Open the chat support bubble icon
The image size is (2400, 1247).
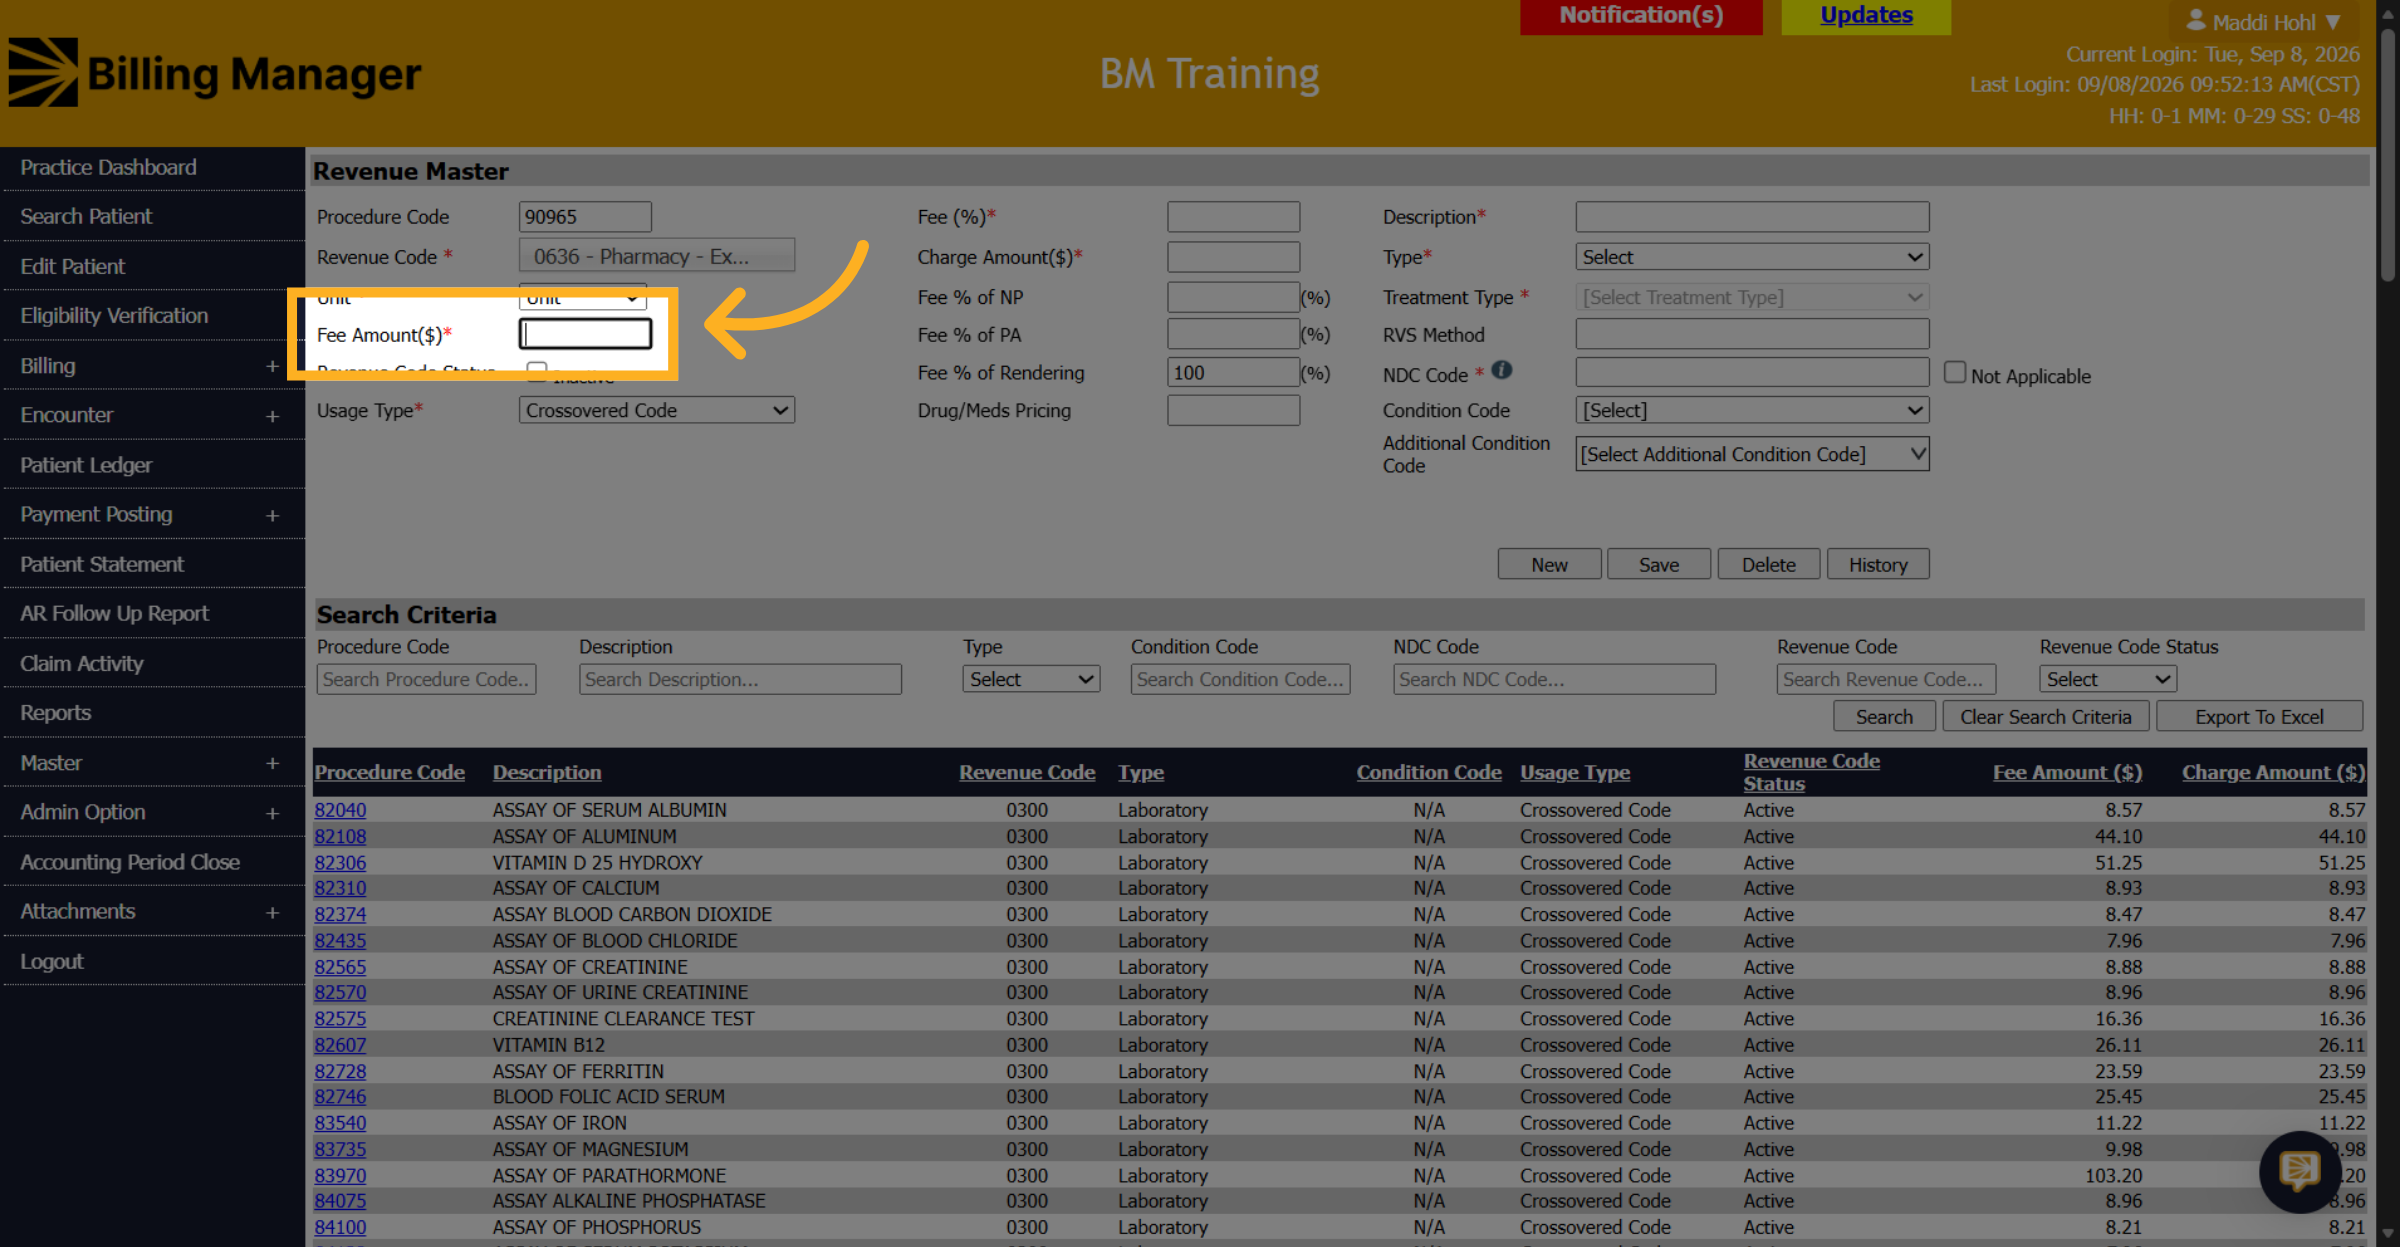coord(2299,1170)
